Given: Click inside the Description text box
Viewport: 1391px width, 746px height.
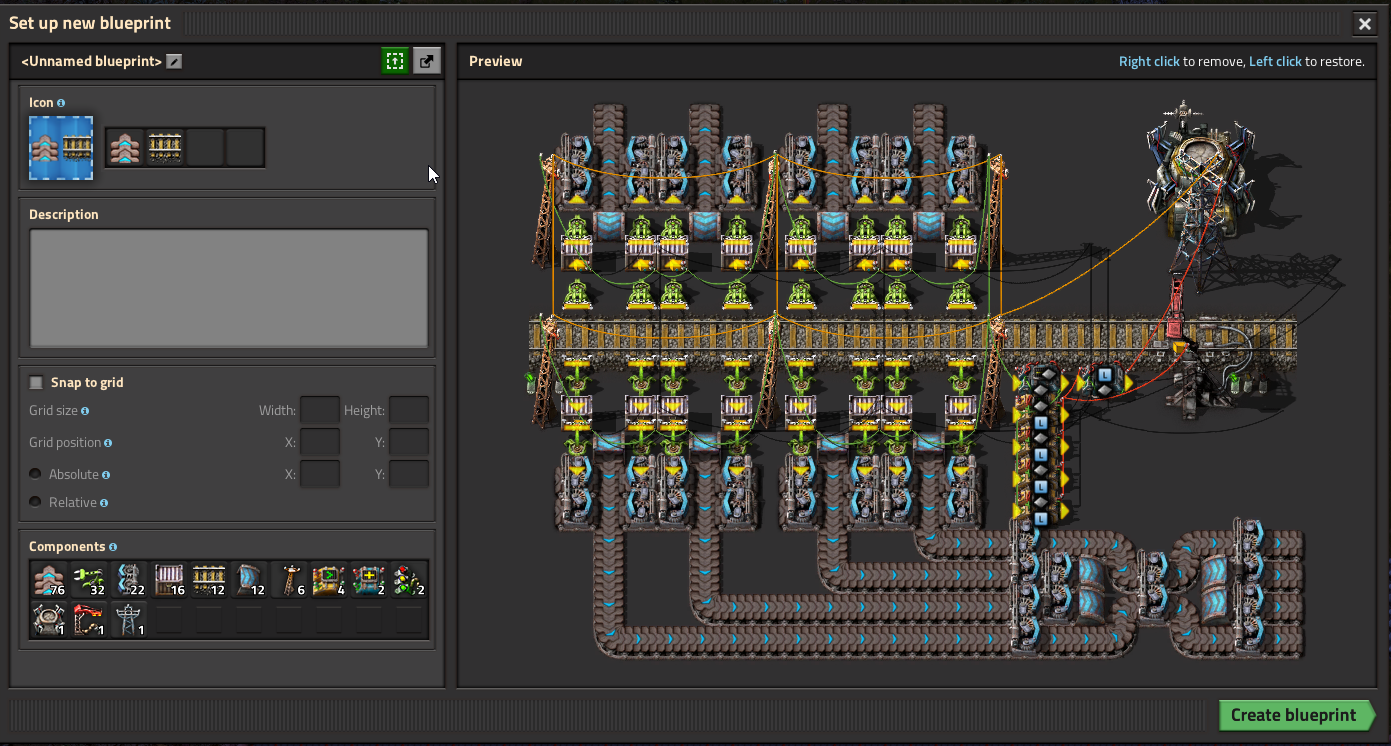Looking at the screenshot, I should point(228,288).
